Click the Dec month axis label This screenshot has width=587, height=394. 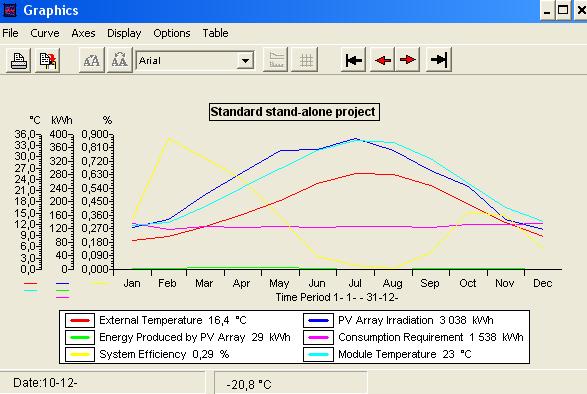click(x=542, y=283)
